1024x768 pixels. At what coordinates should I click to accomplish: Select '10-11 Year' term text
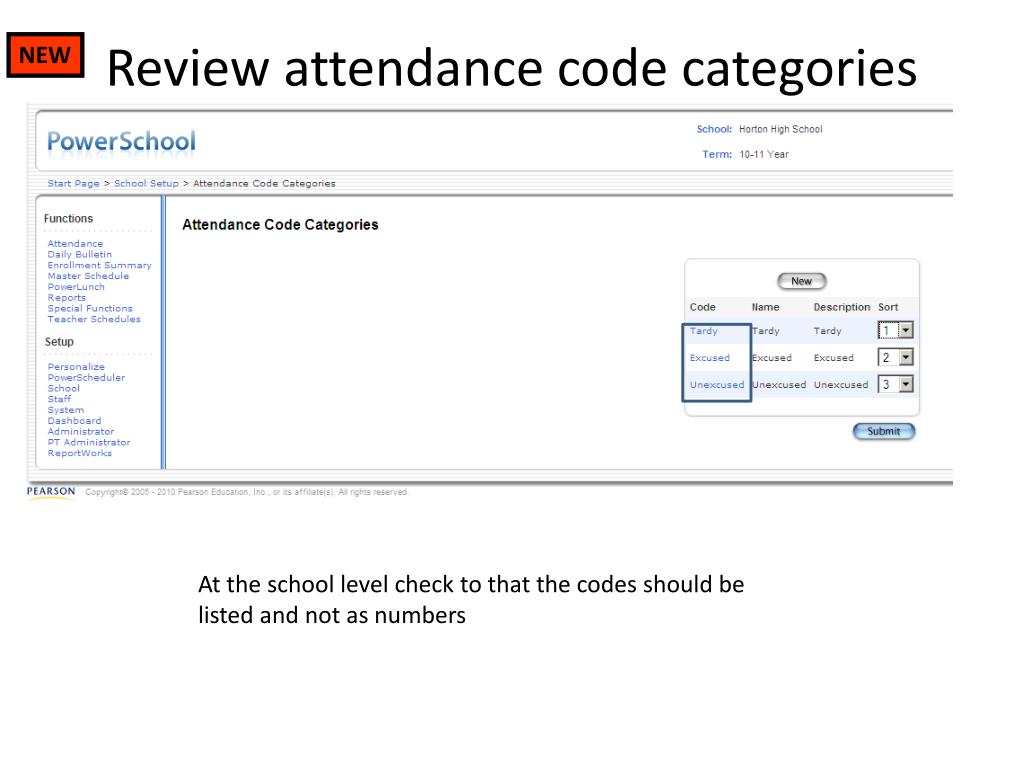[764, 154]
